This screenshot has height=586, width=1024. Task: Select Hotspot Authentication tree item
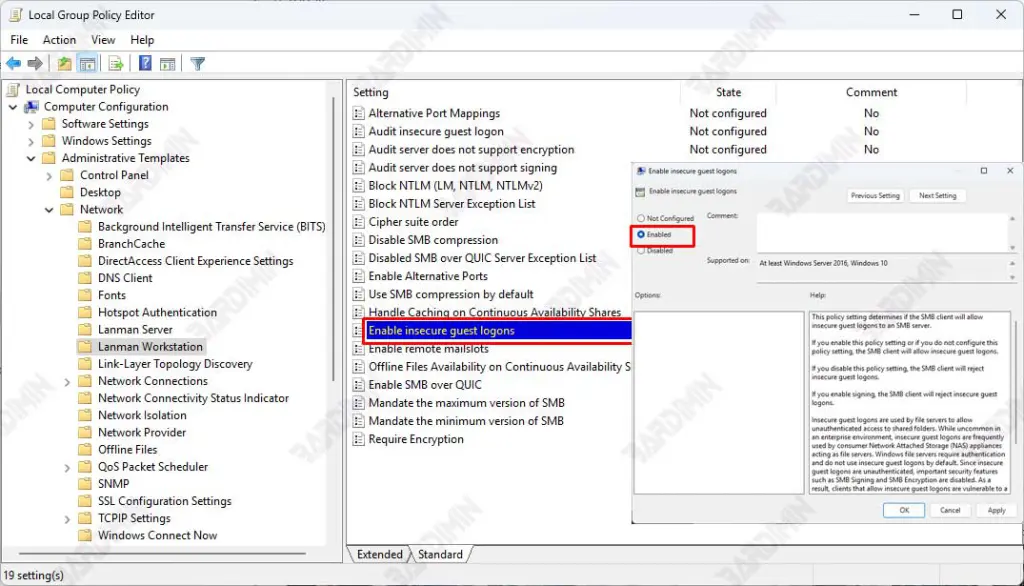click(157, 312)
